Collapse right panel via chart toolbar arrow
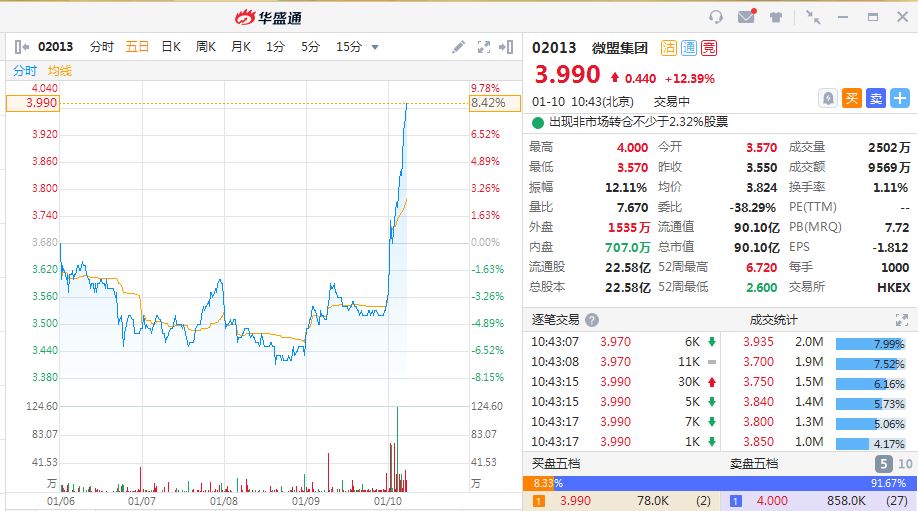Screen dimensions: 918x511 coord(507,47)
